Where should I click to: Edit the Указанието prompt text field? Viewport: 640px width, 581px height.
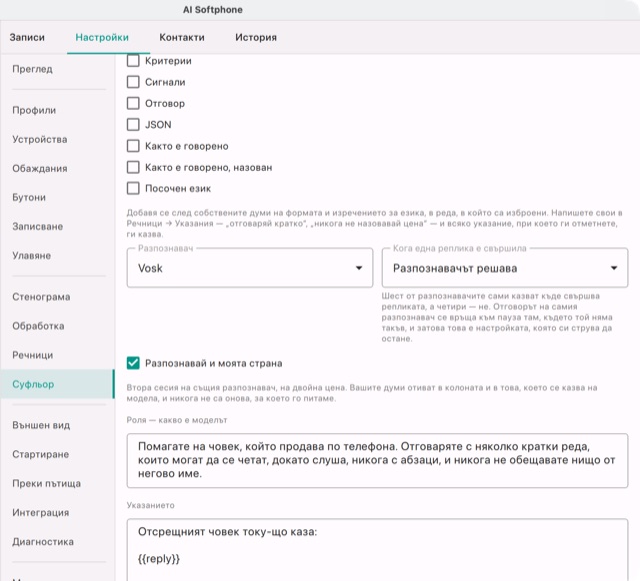(377, 550)
